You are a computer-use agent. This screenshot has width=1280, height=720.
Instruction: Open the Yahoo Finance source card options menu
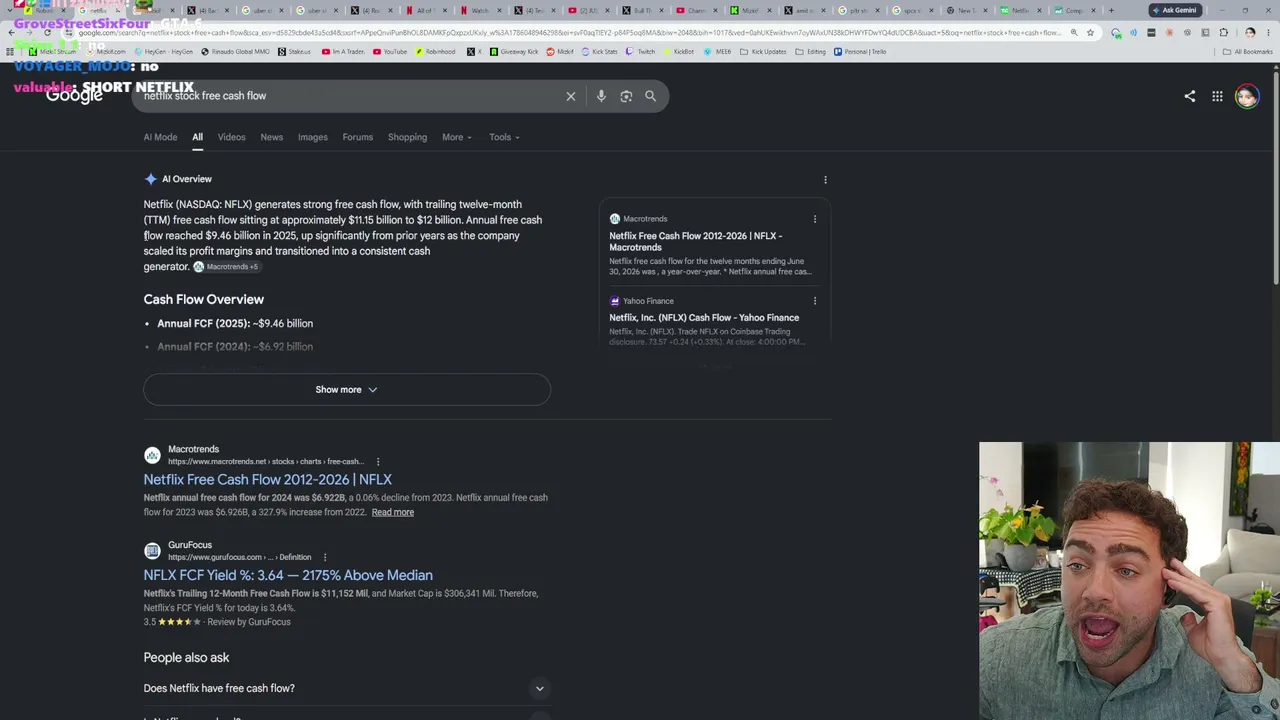[814, 301]
